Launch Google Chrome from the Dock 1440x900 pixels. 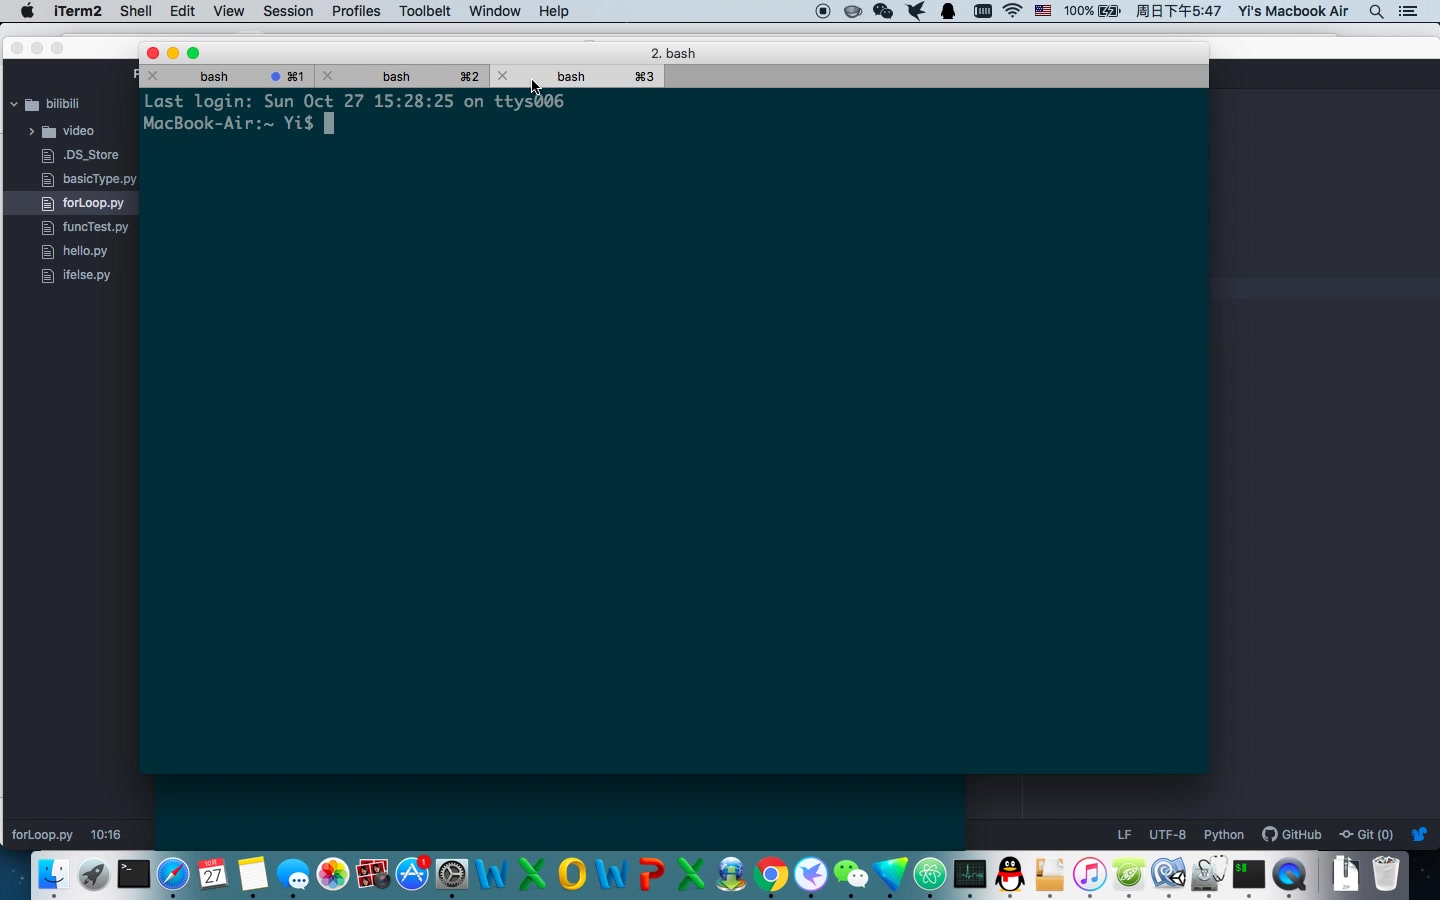[x=771, y=875]
